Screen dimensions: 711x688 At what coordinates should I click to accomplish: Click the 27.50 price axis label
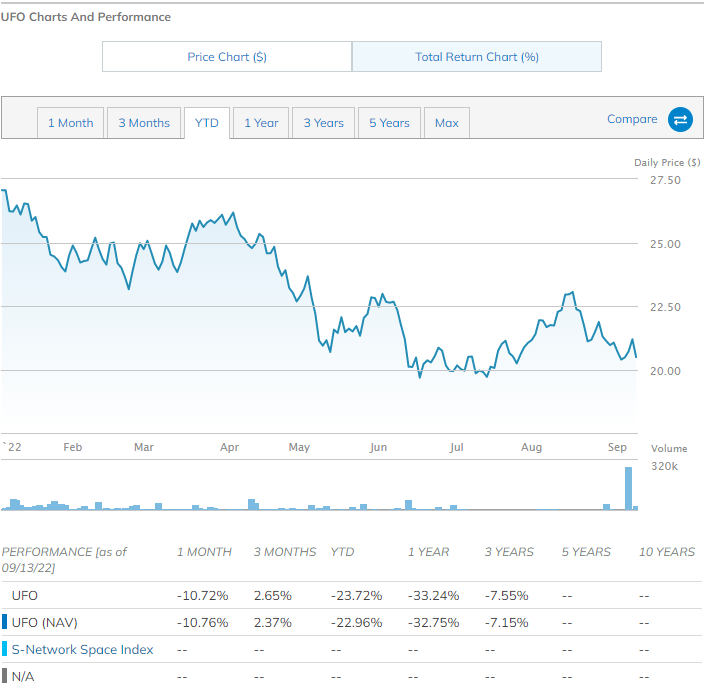(x=665, y=180)
